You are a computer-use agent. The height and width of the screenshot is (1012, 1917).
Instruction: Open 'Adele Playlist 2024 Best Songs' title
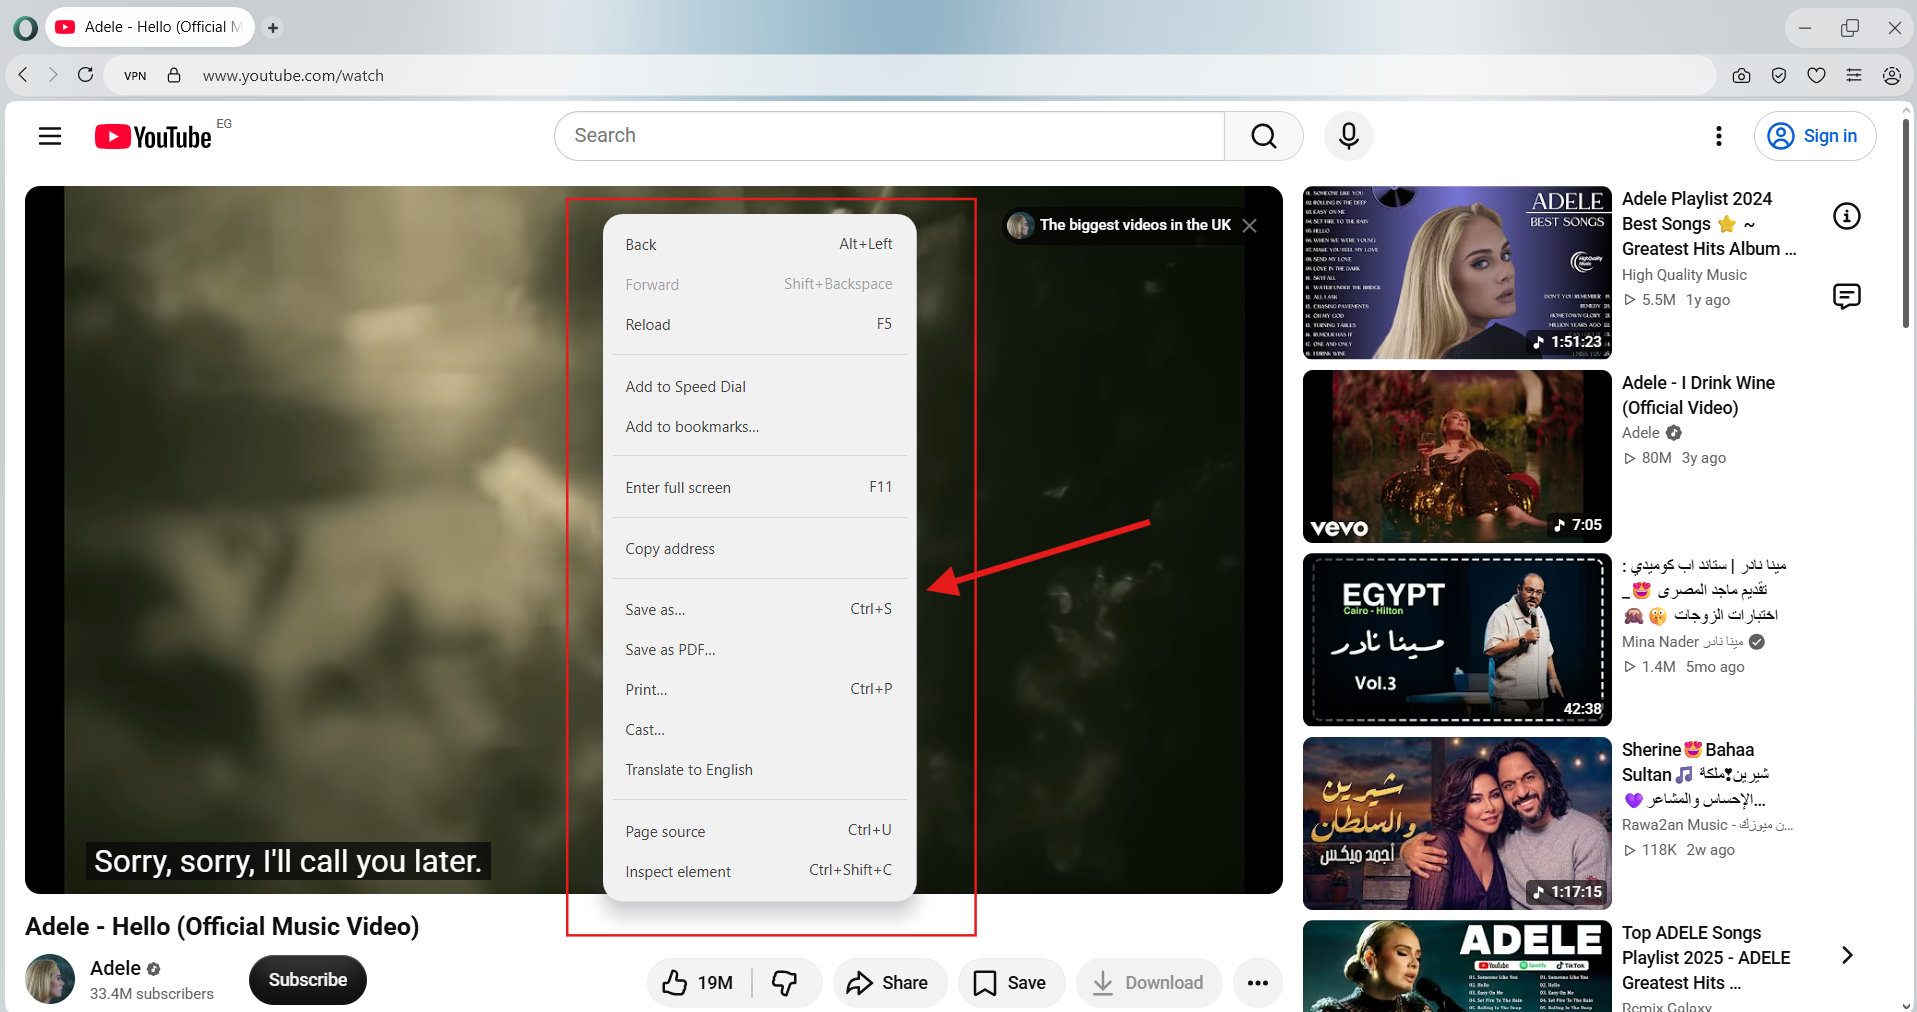click(1709, 224)
